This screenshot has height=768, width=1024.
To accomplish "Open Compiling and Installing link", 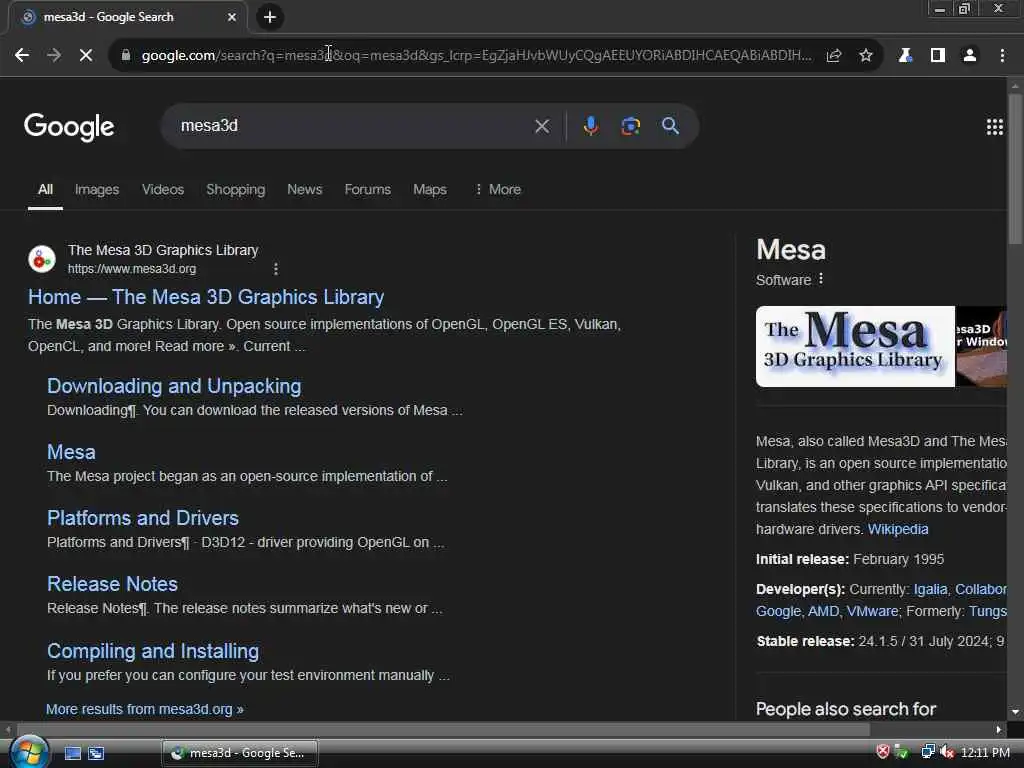I will click(x=153, y=651).
